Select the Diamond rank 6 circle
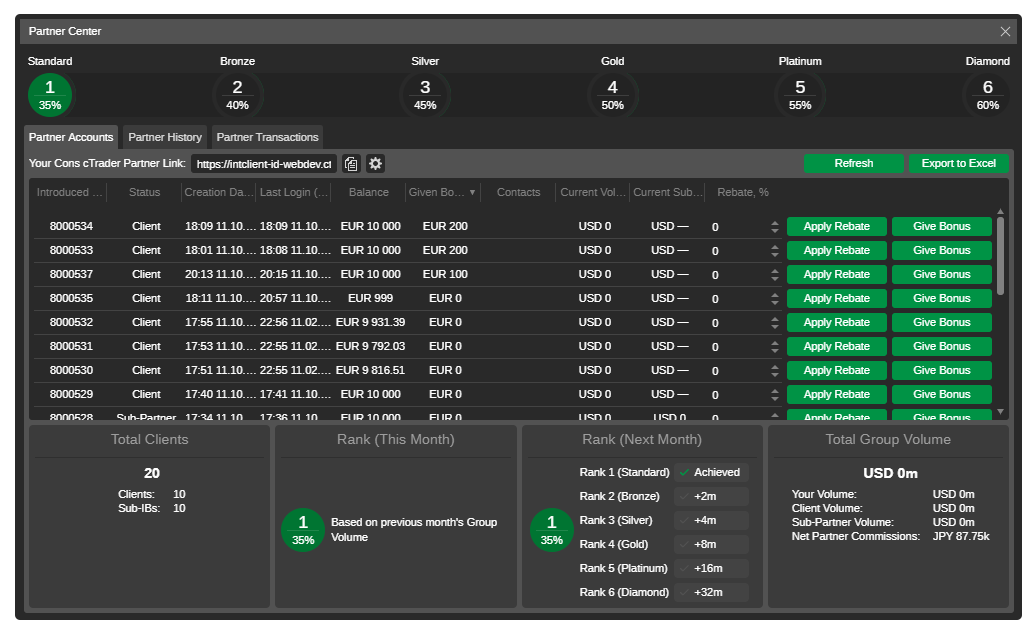1033x633 pixels. coord(988,96)
